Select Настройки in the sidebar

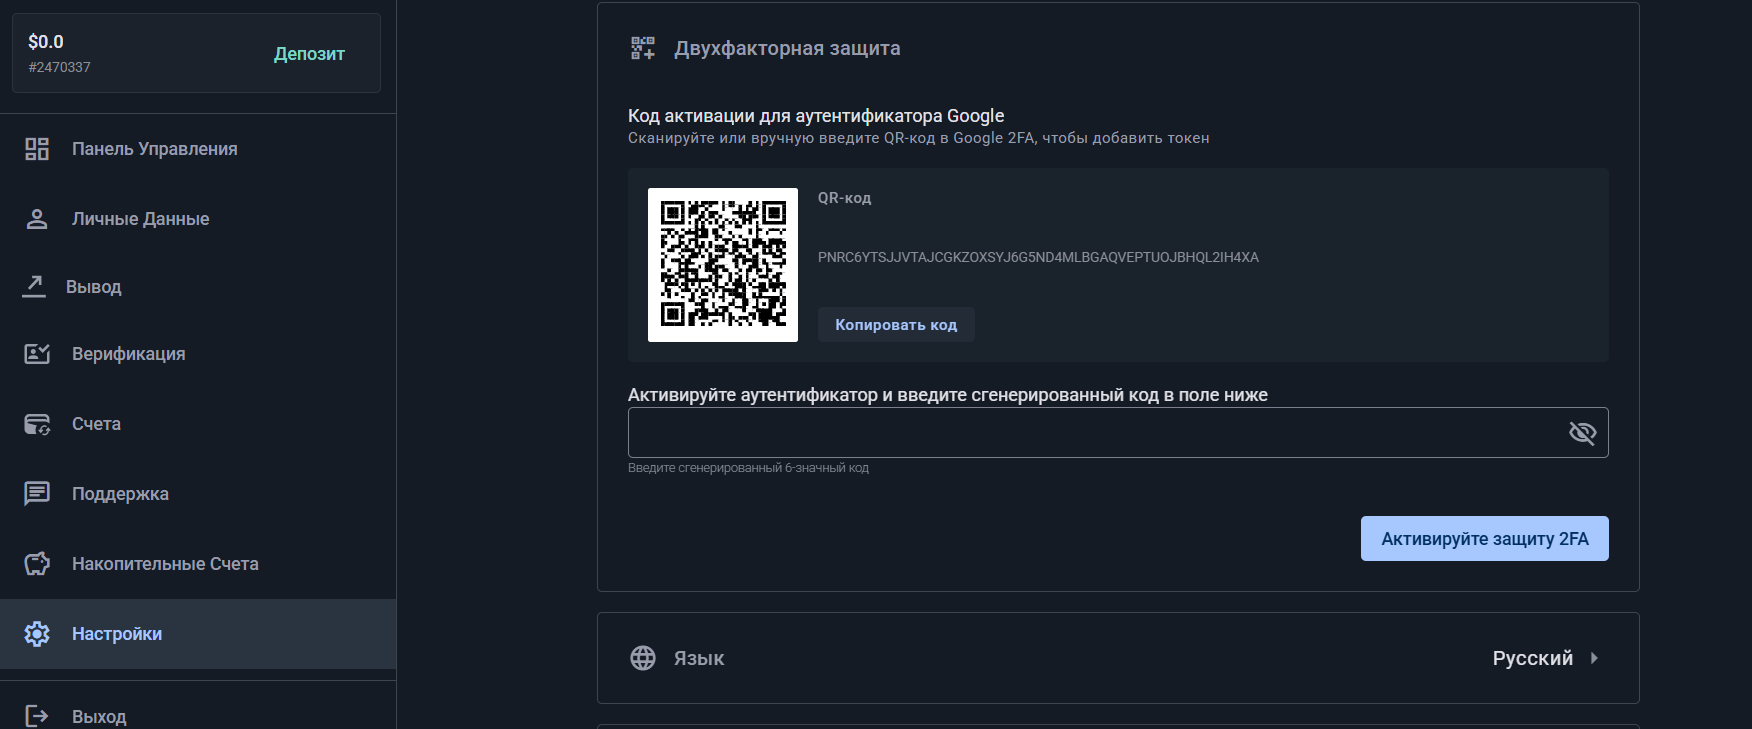coord(198,634)
